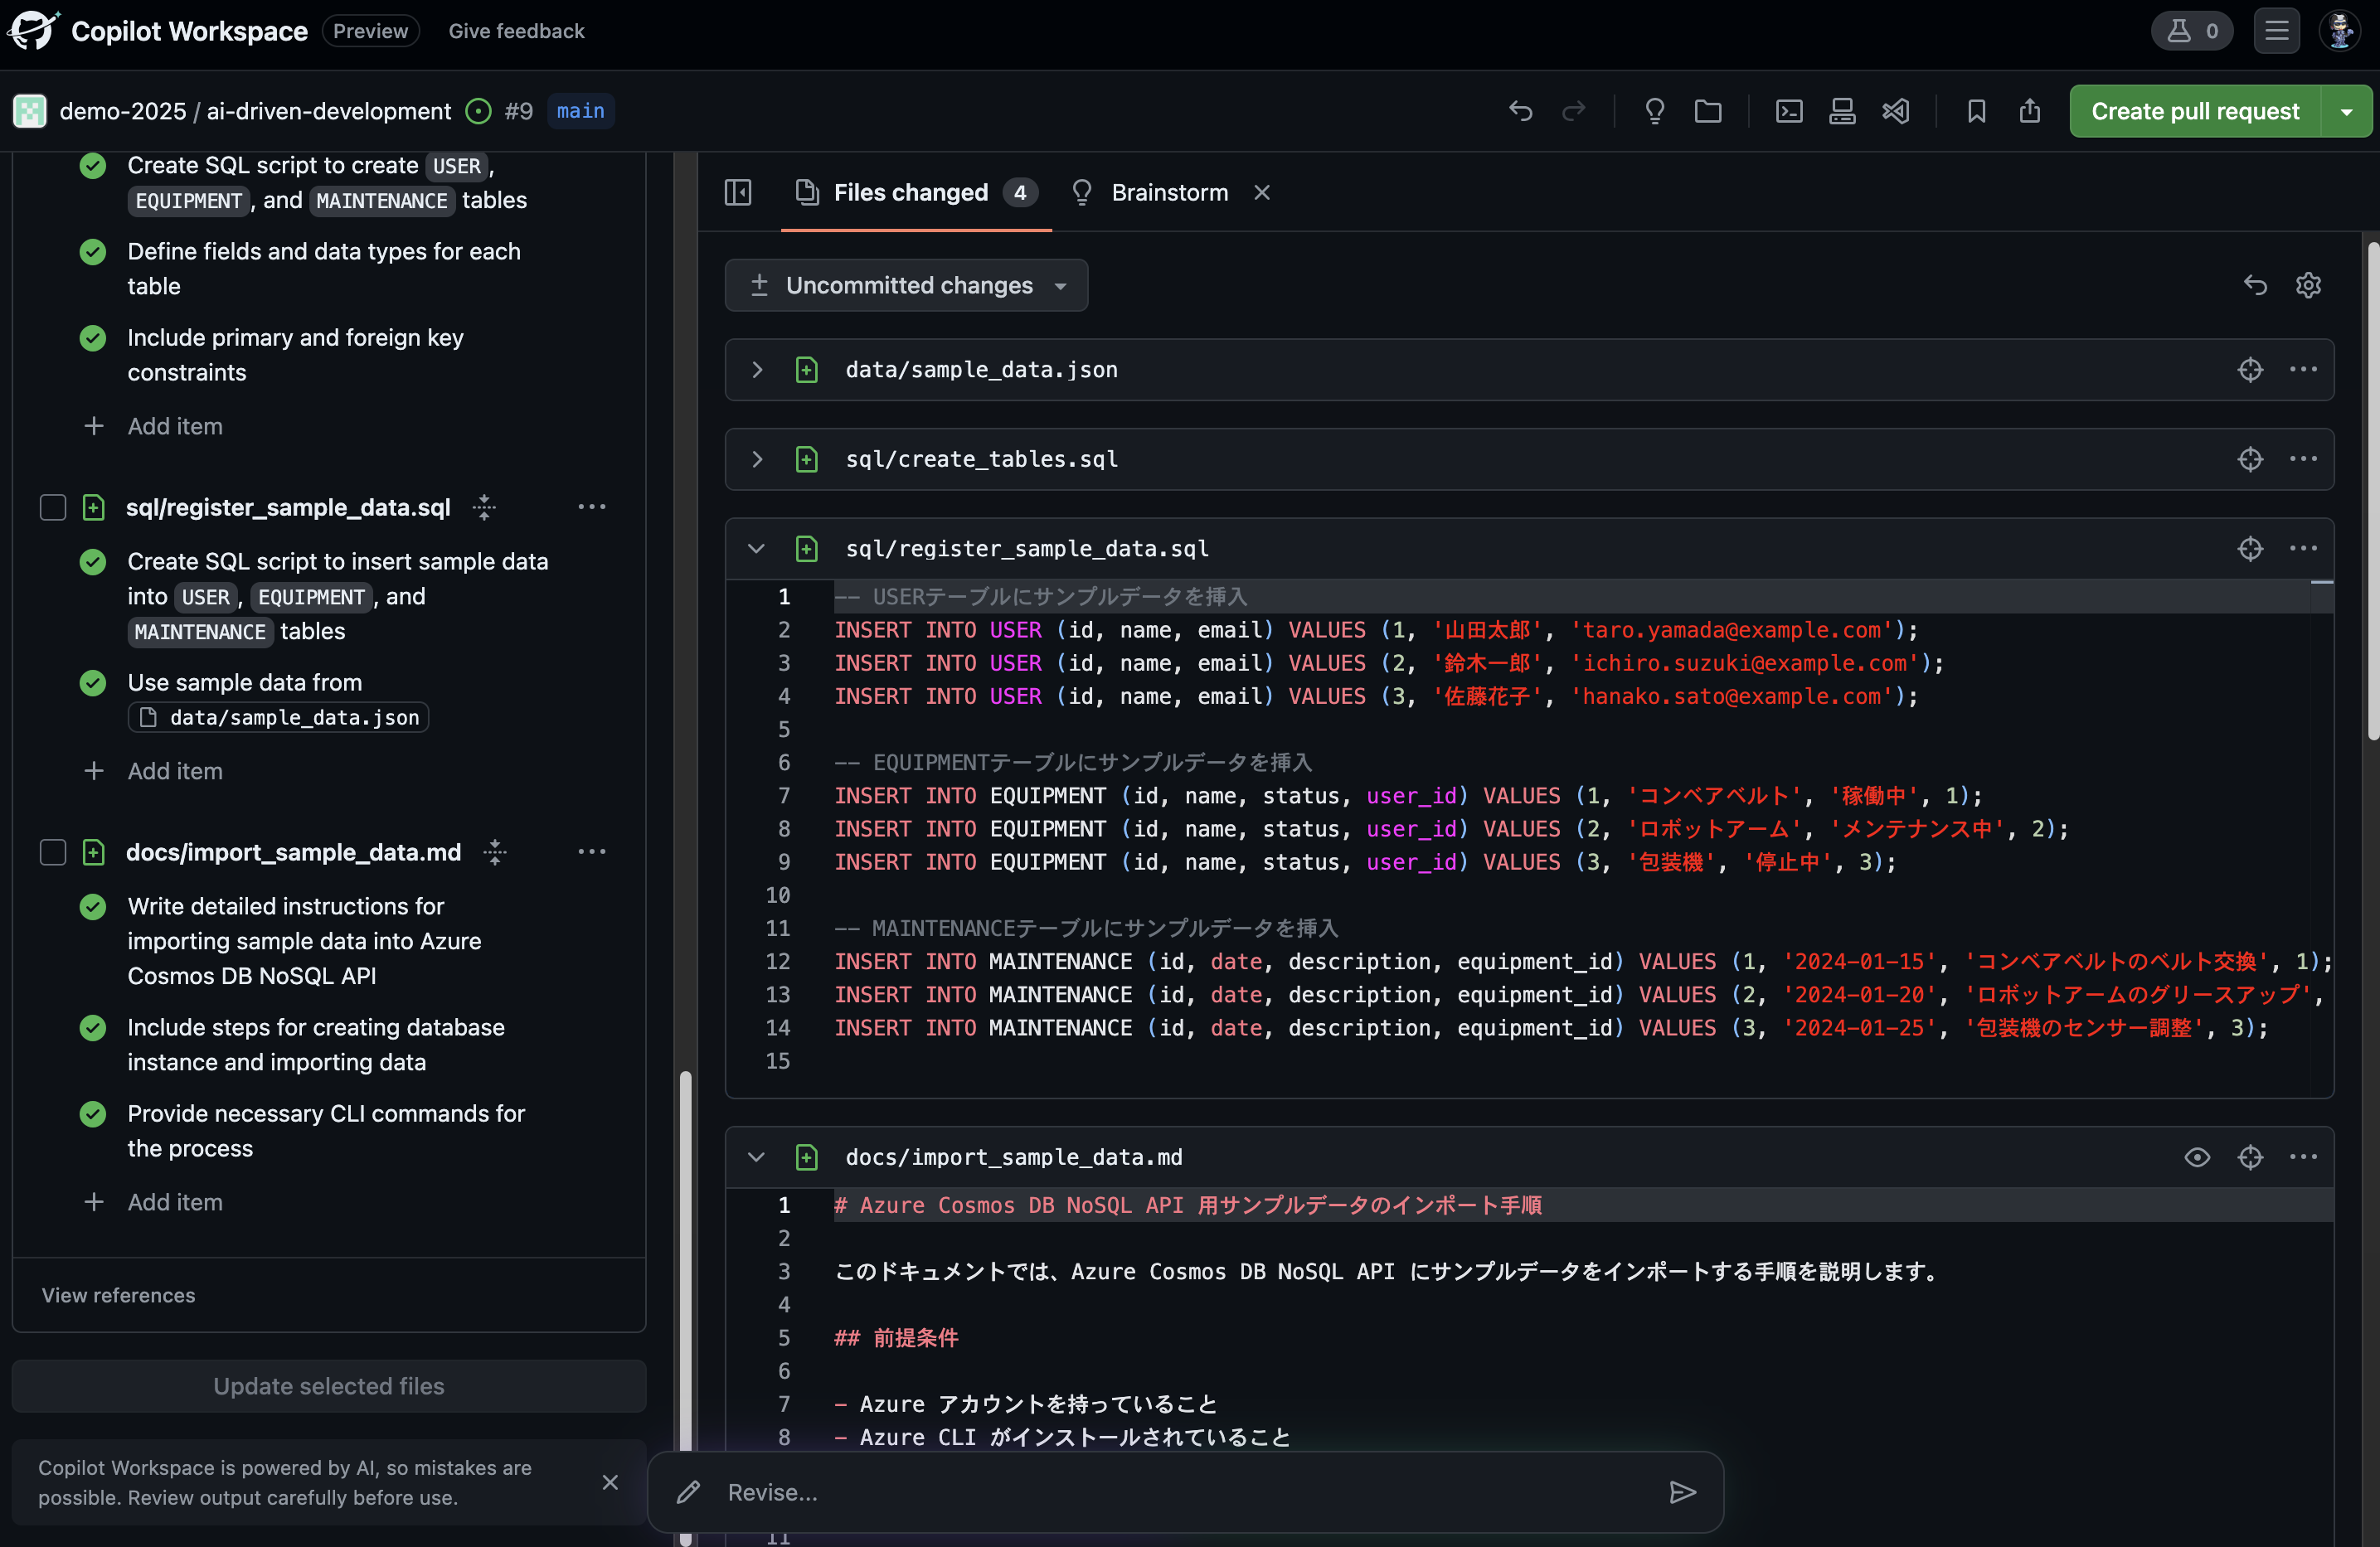Viewport: 2380px width, 1547px height.
Task: Close the Brainstorm tab
Action: point(1262,192)
